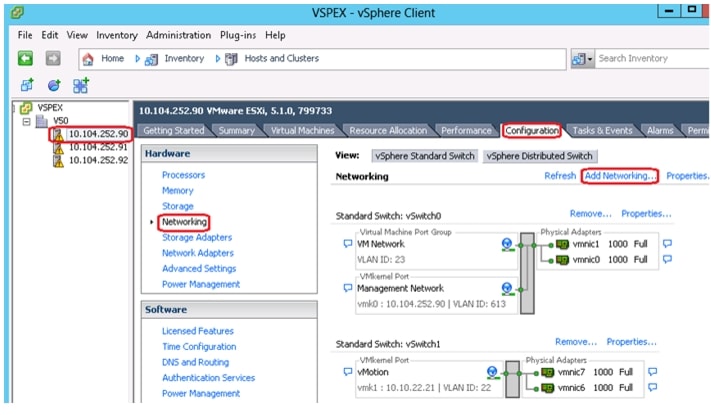This screenshot has width=711, height=415.
Task: Switch to the Summary tab
Action: point(236,131)
